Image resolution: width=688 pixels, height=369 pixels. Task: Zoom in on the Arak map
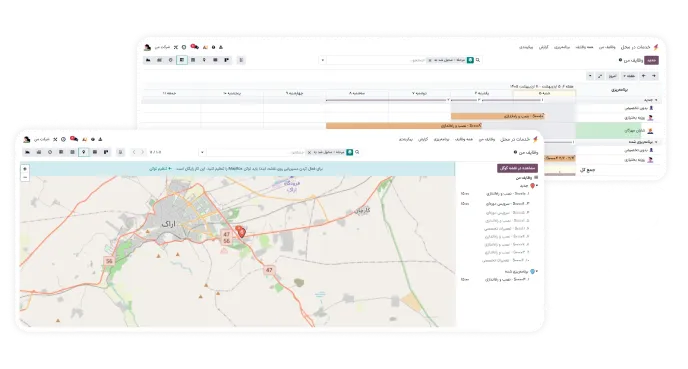click(25, 169)
